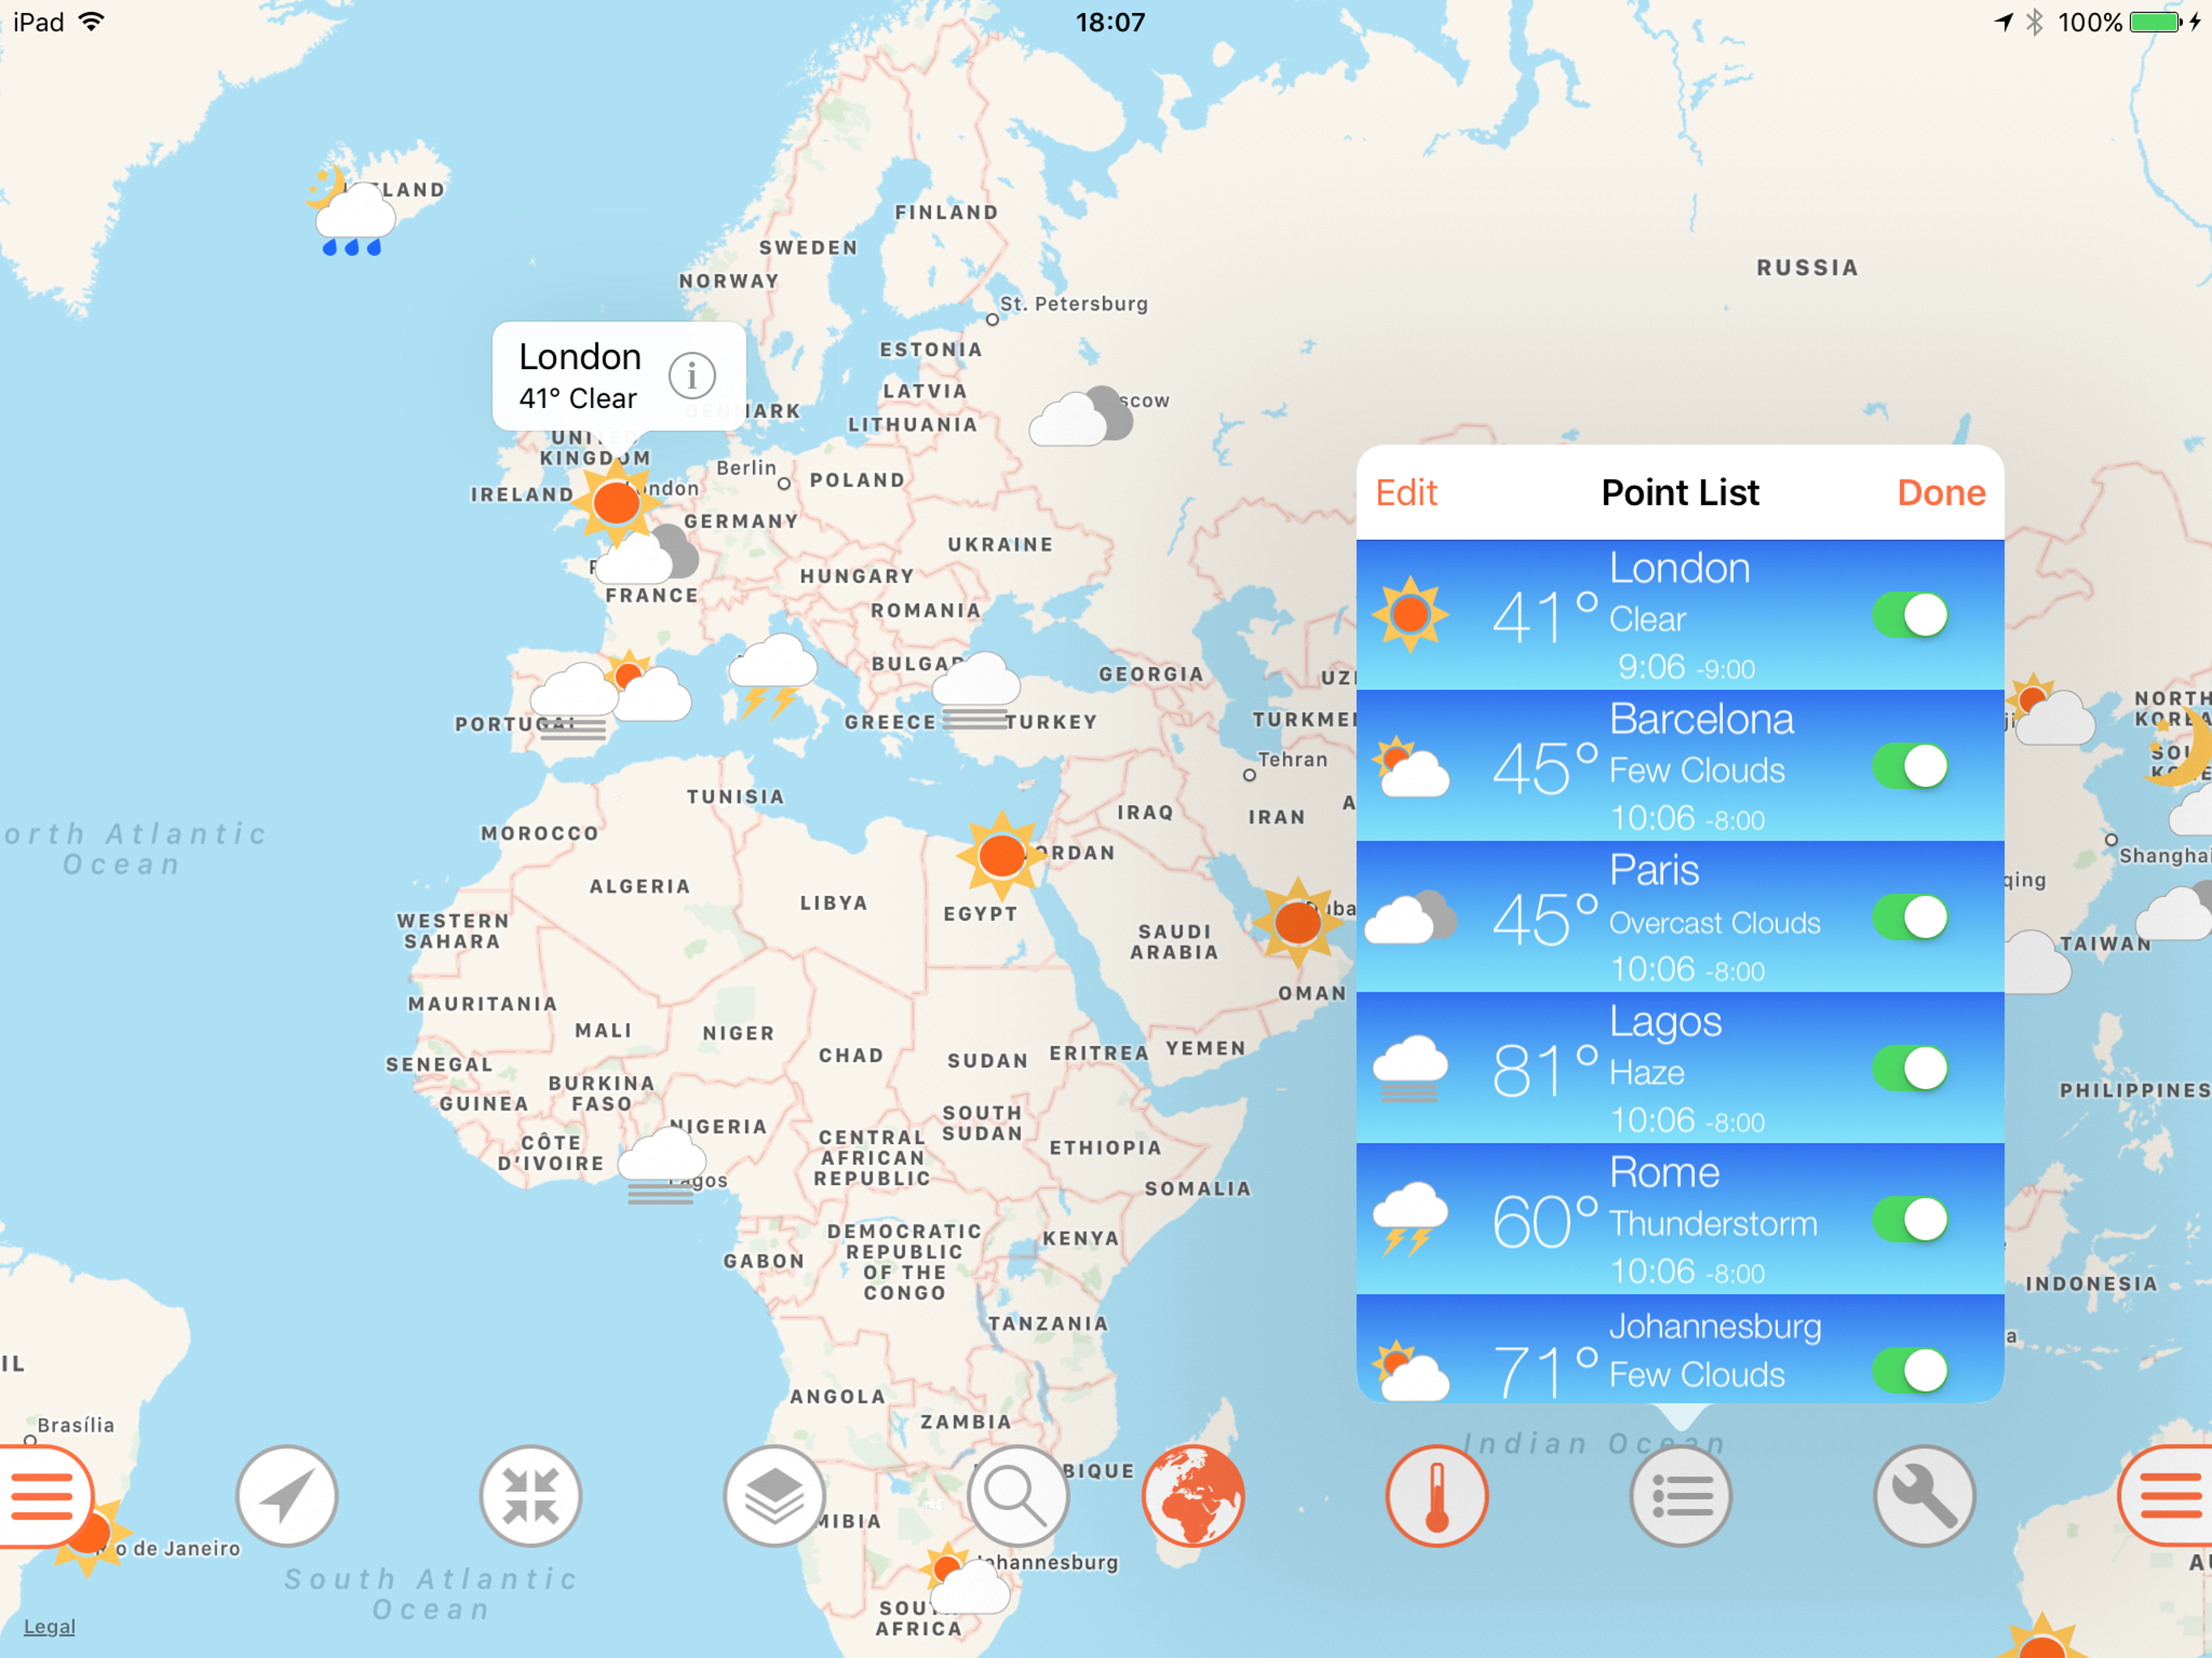The width and height of the screenshot is (2212, 1658).
Task: Tap the collapse arrows toolbar icon
Action: [x=530, y=1496]
